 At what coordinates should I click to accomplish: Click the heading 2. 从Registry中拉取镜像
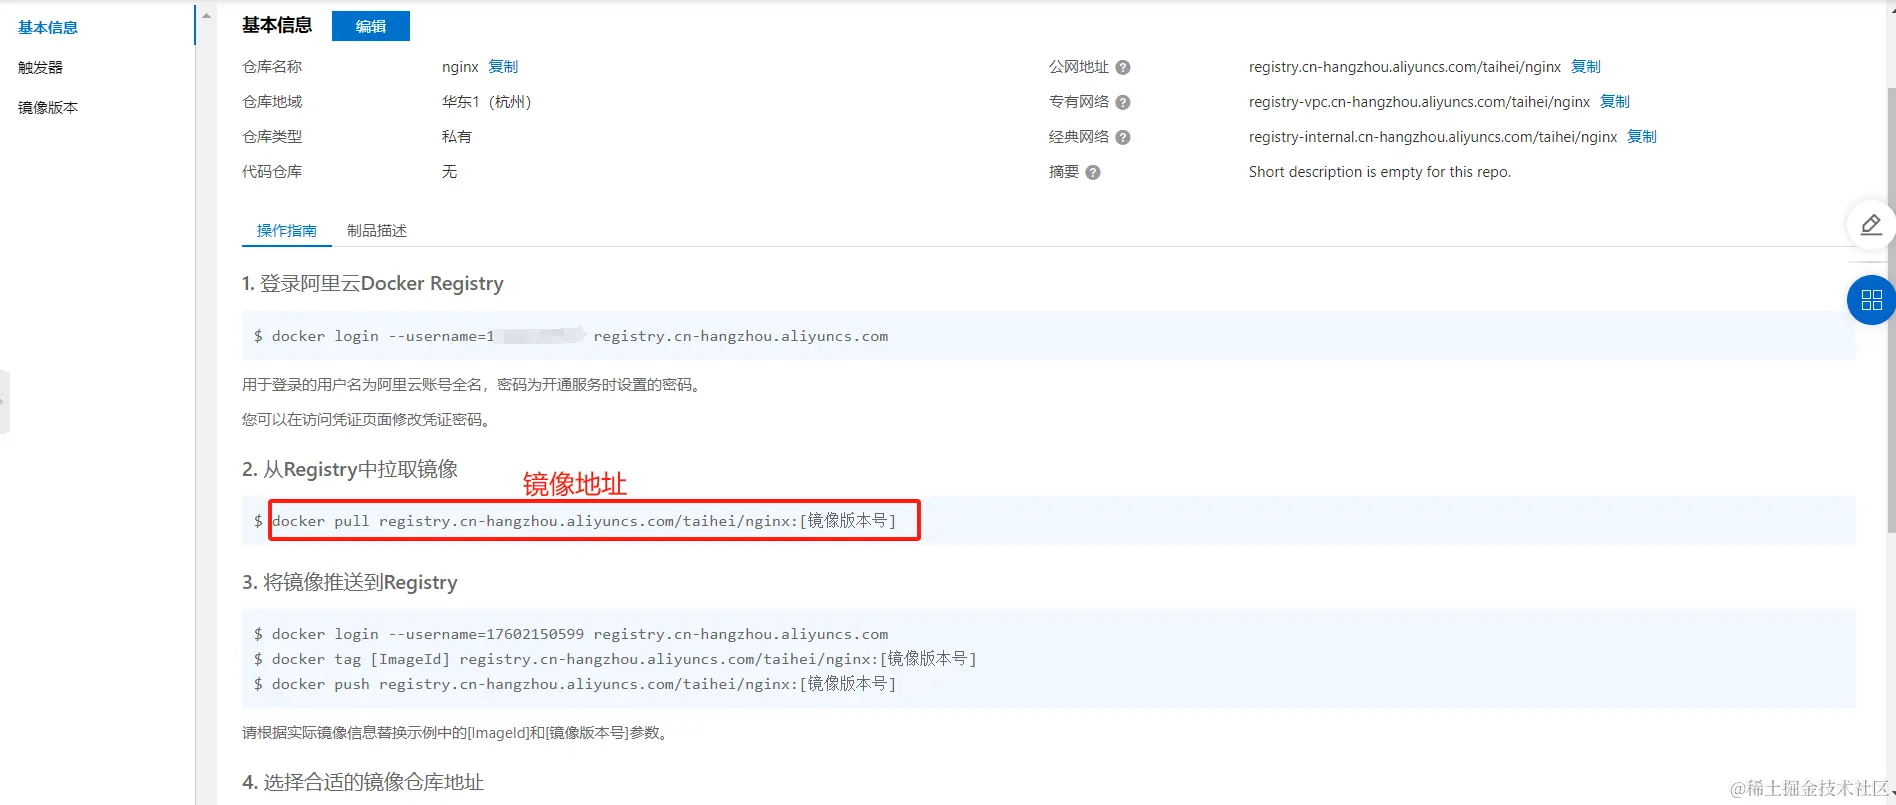(350, 469)
